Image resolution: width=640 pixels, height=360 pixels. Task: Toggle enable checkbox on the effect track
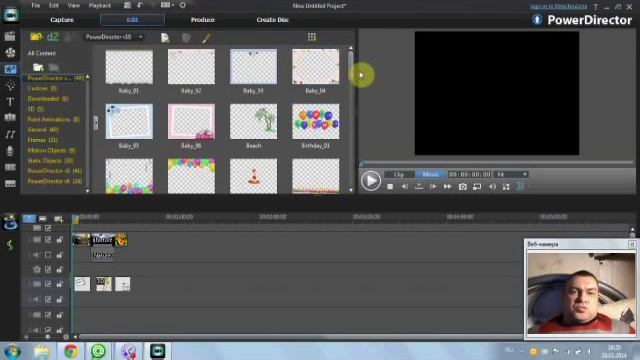coord(48,269)
